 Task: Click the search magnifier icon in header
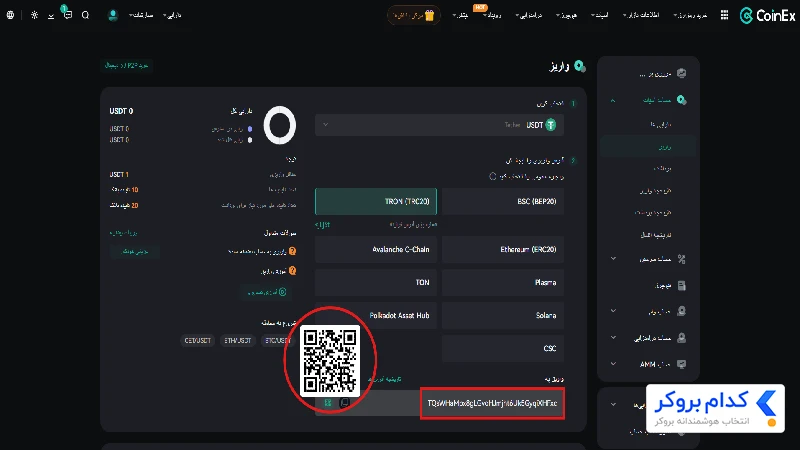tap(85, 15)
